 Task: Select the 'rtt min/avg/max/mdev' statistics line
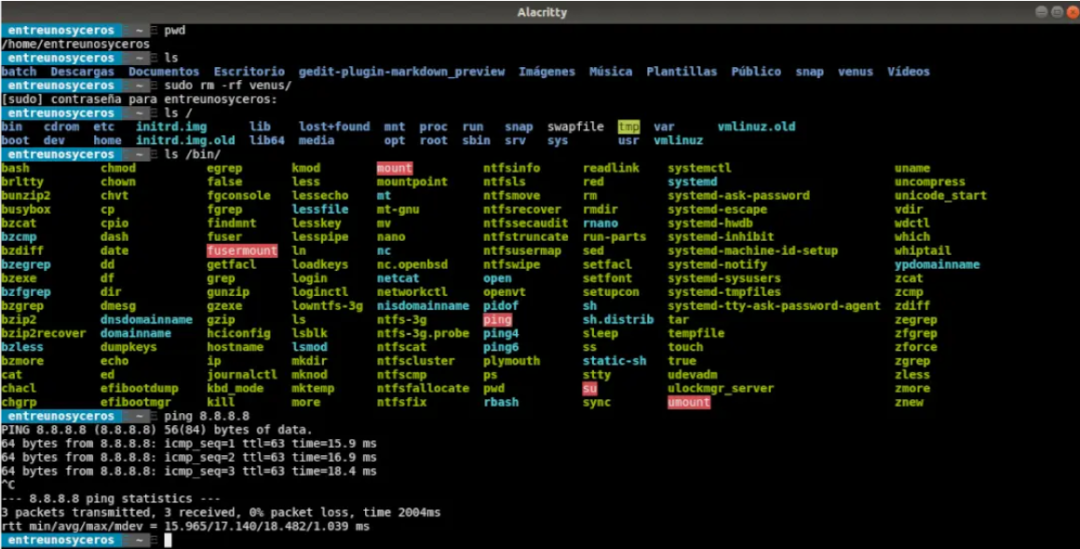[185, 526]
